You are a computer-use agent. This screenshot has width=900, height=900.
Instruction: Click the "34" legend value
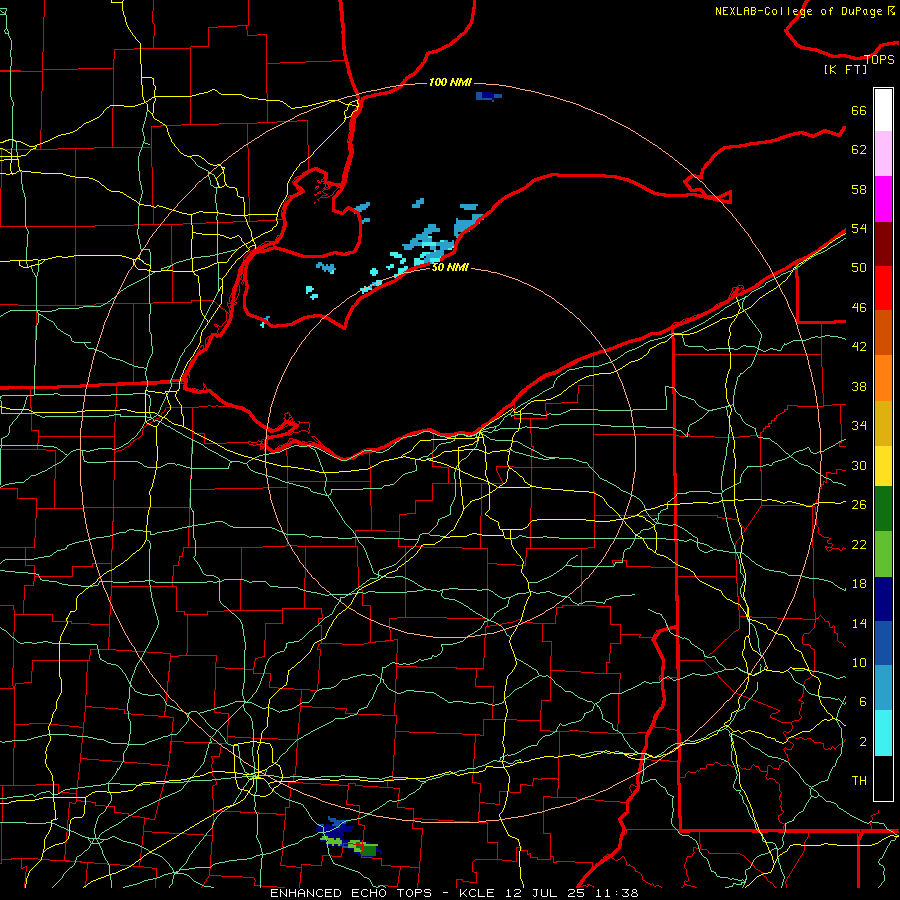coord(859,426)
